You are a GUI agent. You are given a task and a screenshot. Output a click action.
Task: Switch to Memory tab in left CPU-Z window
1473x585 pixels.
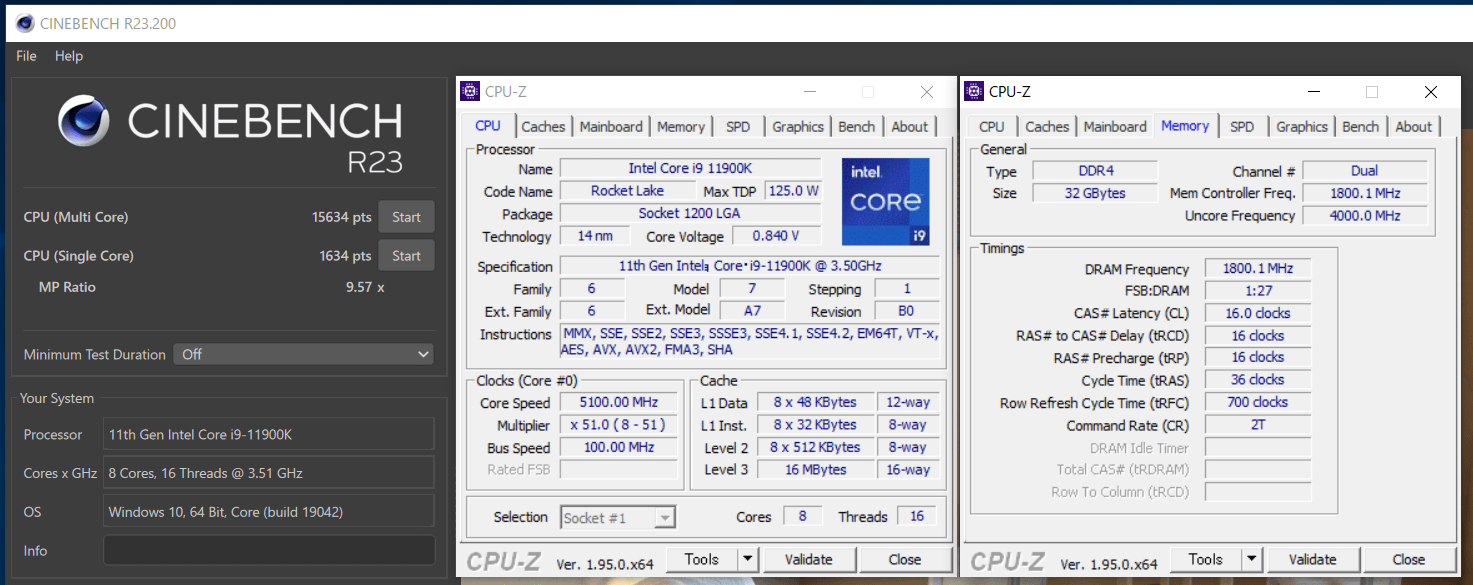(681, 127)
